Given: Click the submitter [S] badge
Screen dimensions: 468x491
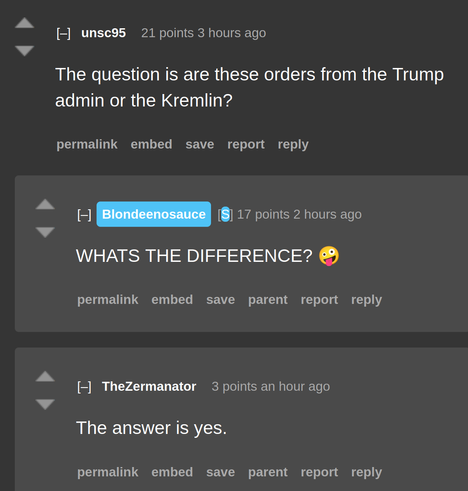Looking at the screenshot, I should coord(225,214).
